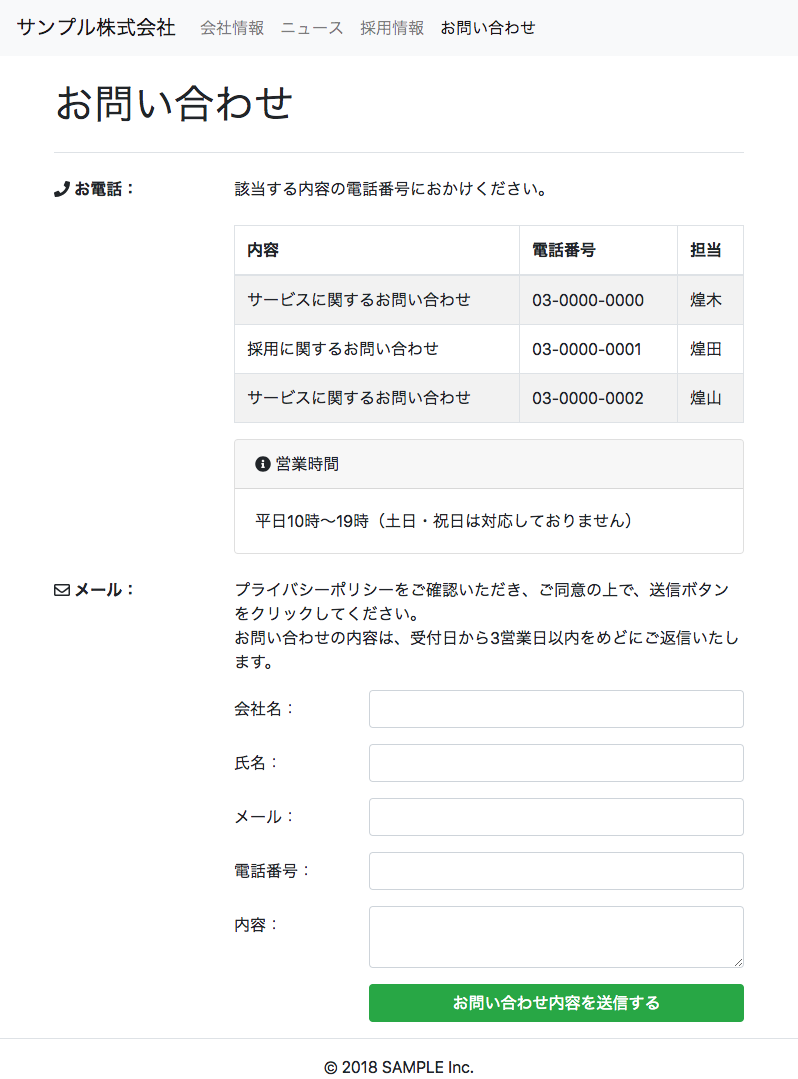Click the 03-0000-0002 phone number
Image resolution: width=798 pixels, height=1079 pixels.
588,398
